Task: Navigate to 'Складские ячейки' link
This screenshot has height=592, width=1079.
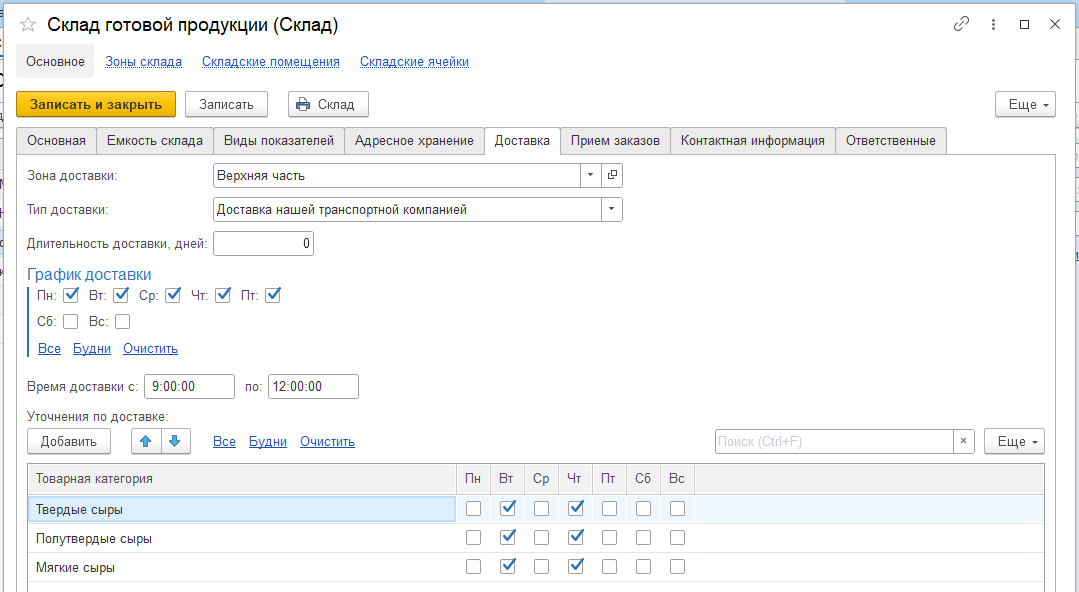Action: (414, 61)
